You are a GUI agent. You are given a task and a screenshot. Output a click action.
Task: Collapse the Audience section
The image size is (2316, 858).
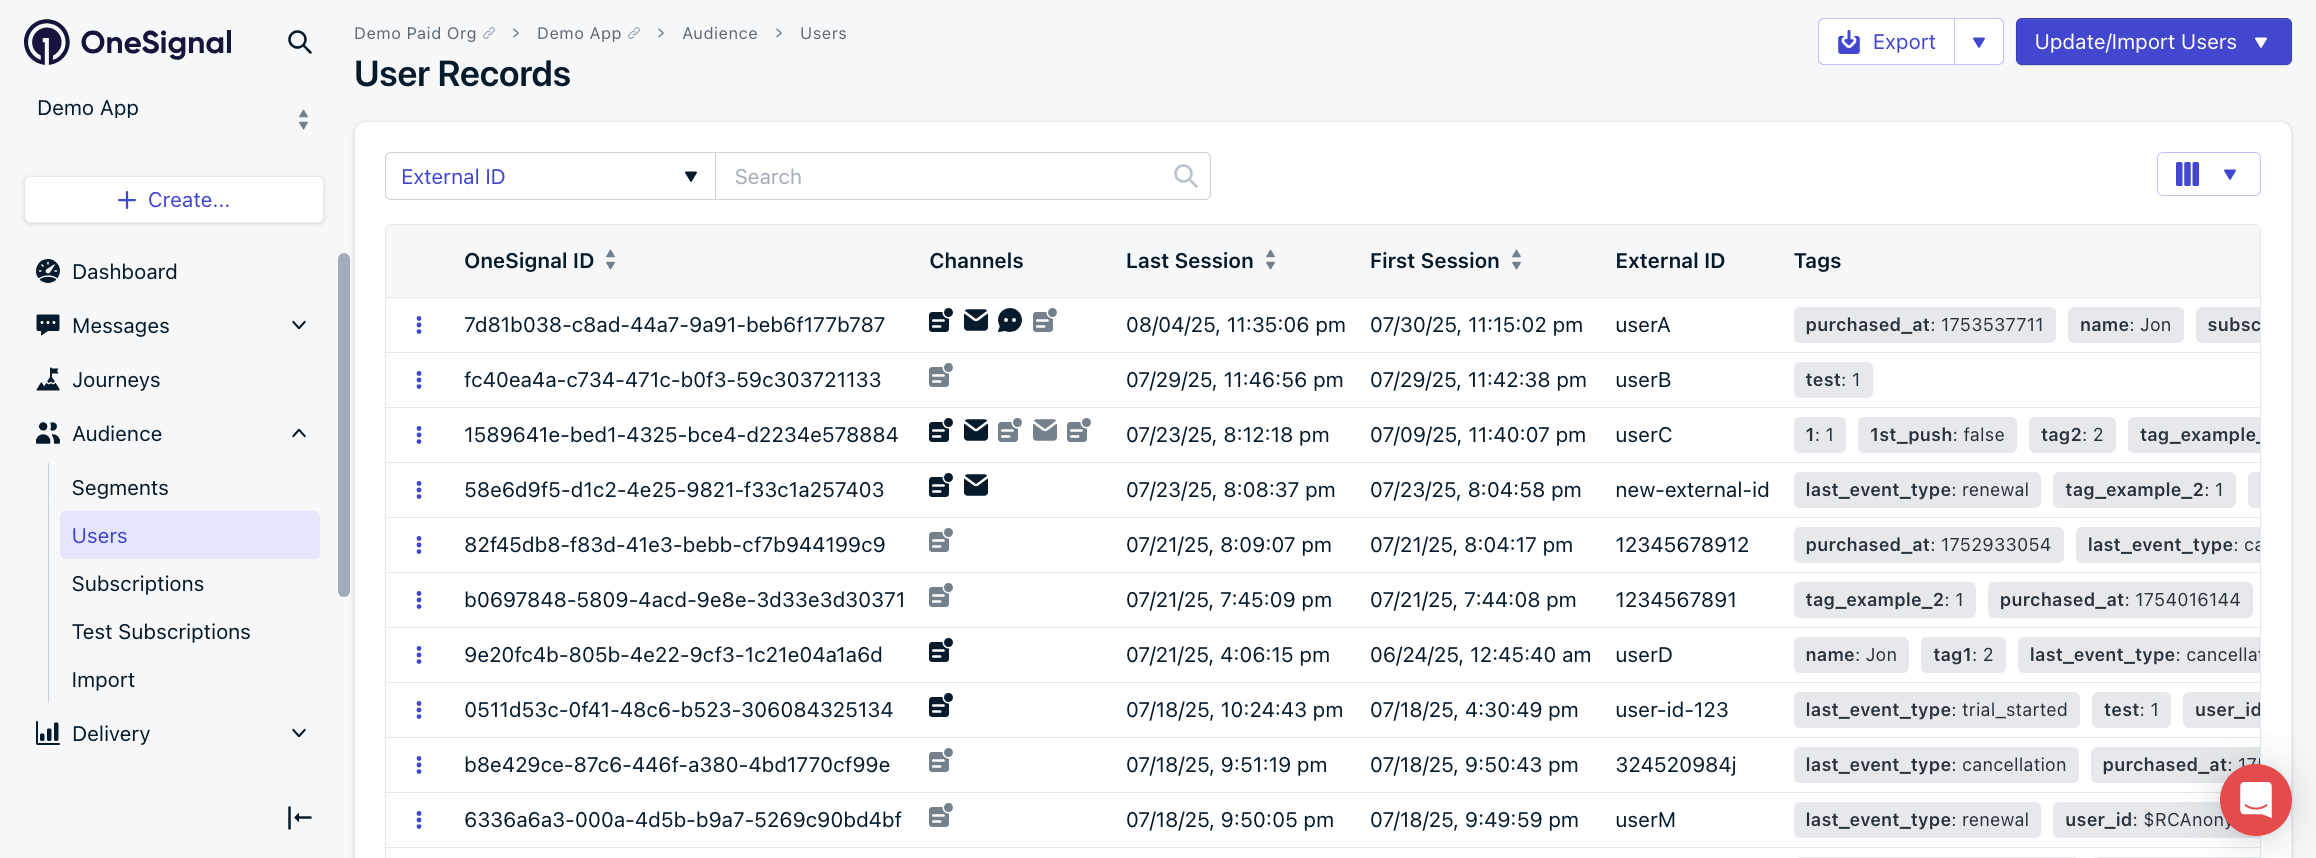298,434
